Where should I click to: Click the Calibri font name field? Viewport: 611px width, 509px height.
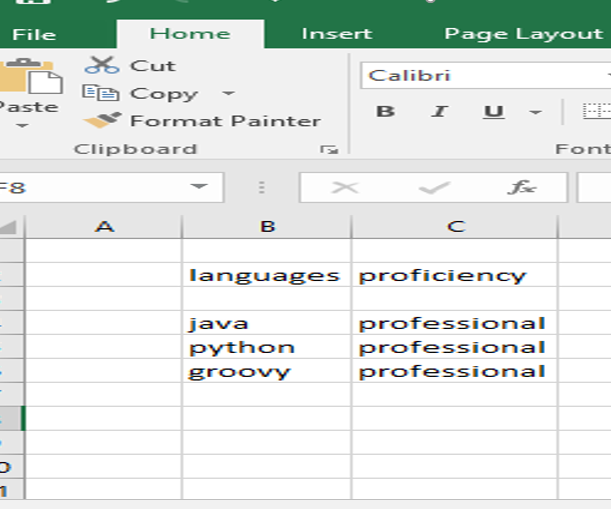coord(485,75)
